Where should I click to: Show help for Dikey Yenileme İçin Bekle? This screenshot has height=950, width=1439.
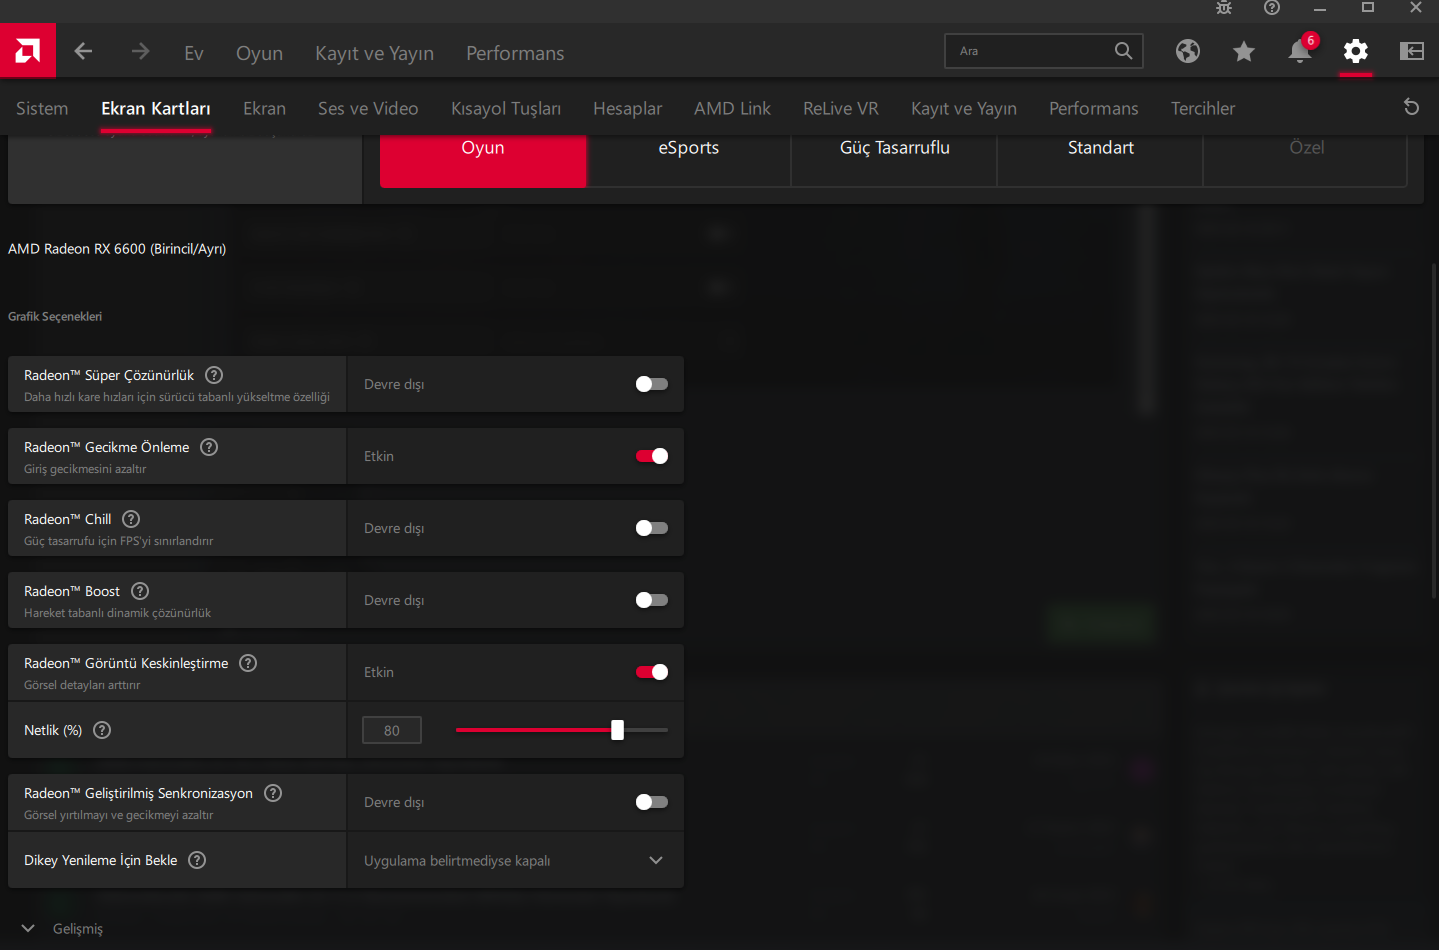point(197,860)
